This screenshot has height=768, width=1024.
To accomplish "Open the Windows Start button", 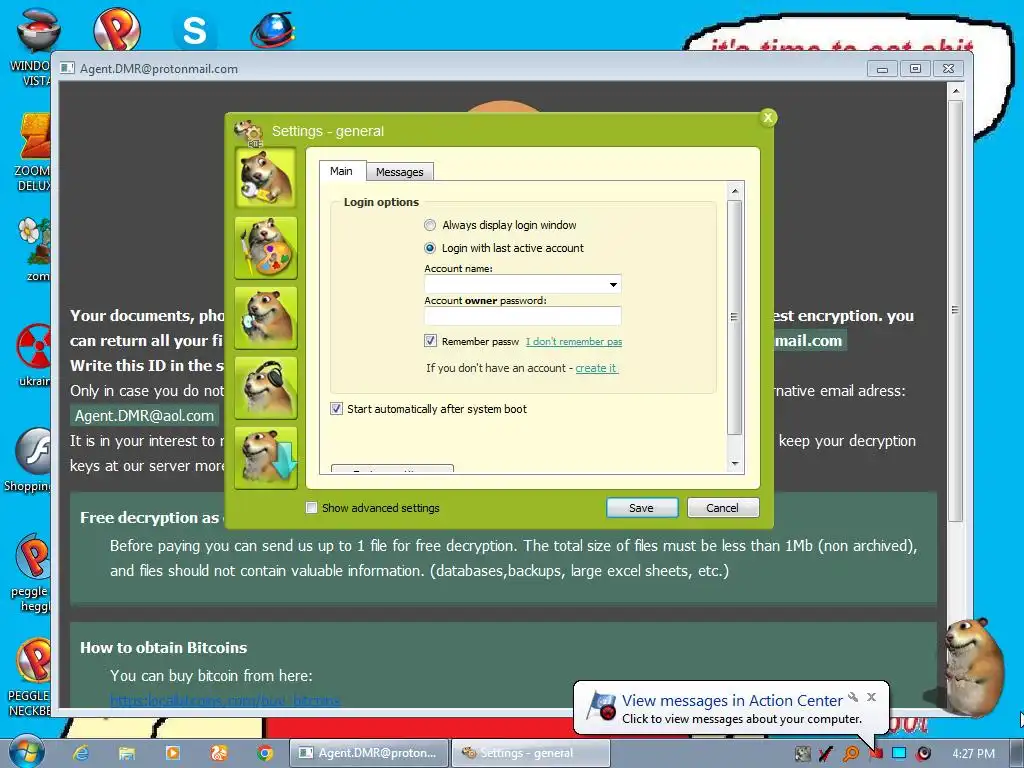I will click(26, 752).
